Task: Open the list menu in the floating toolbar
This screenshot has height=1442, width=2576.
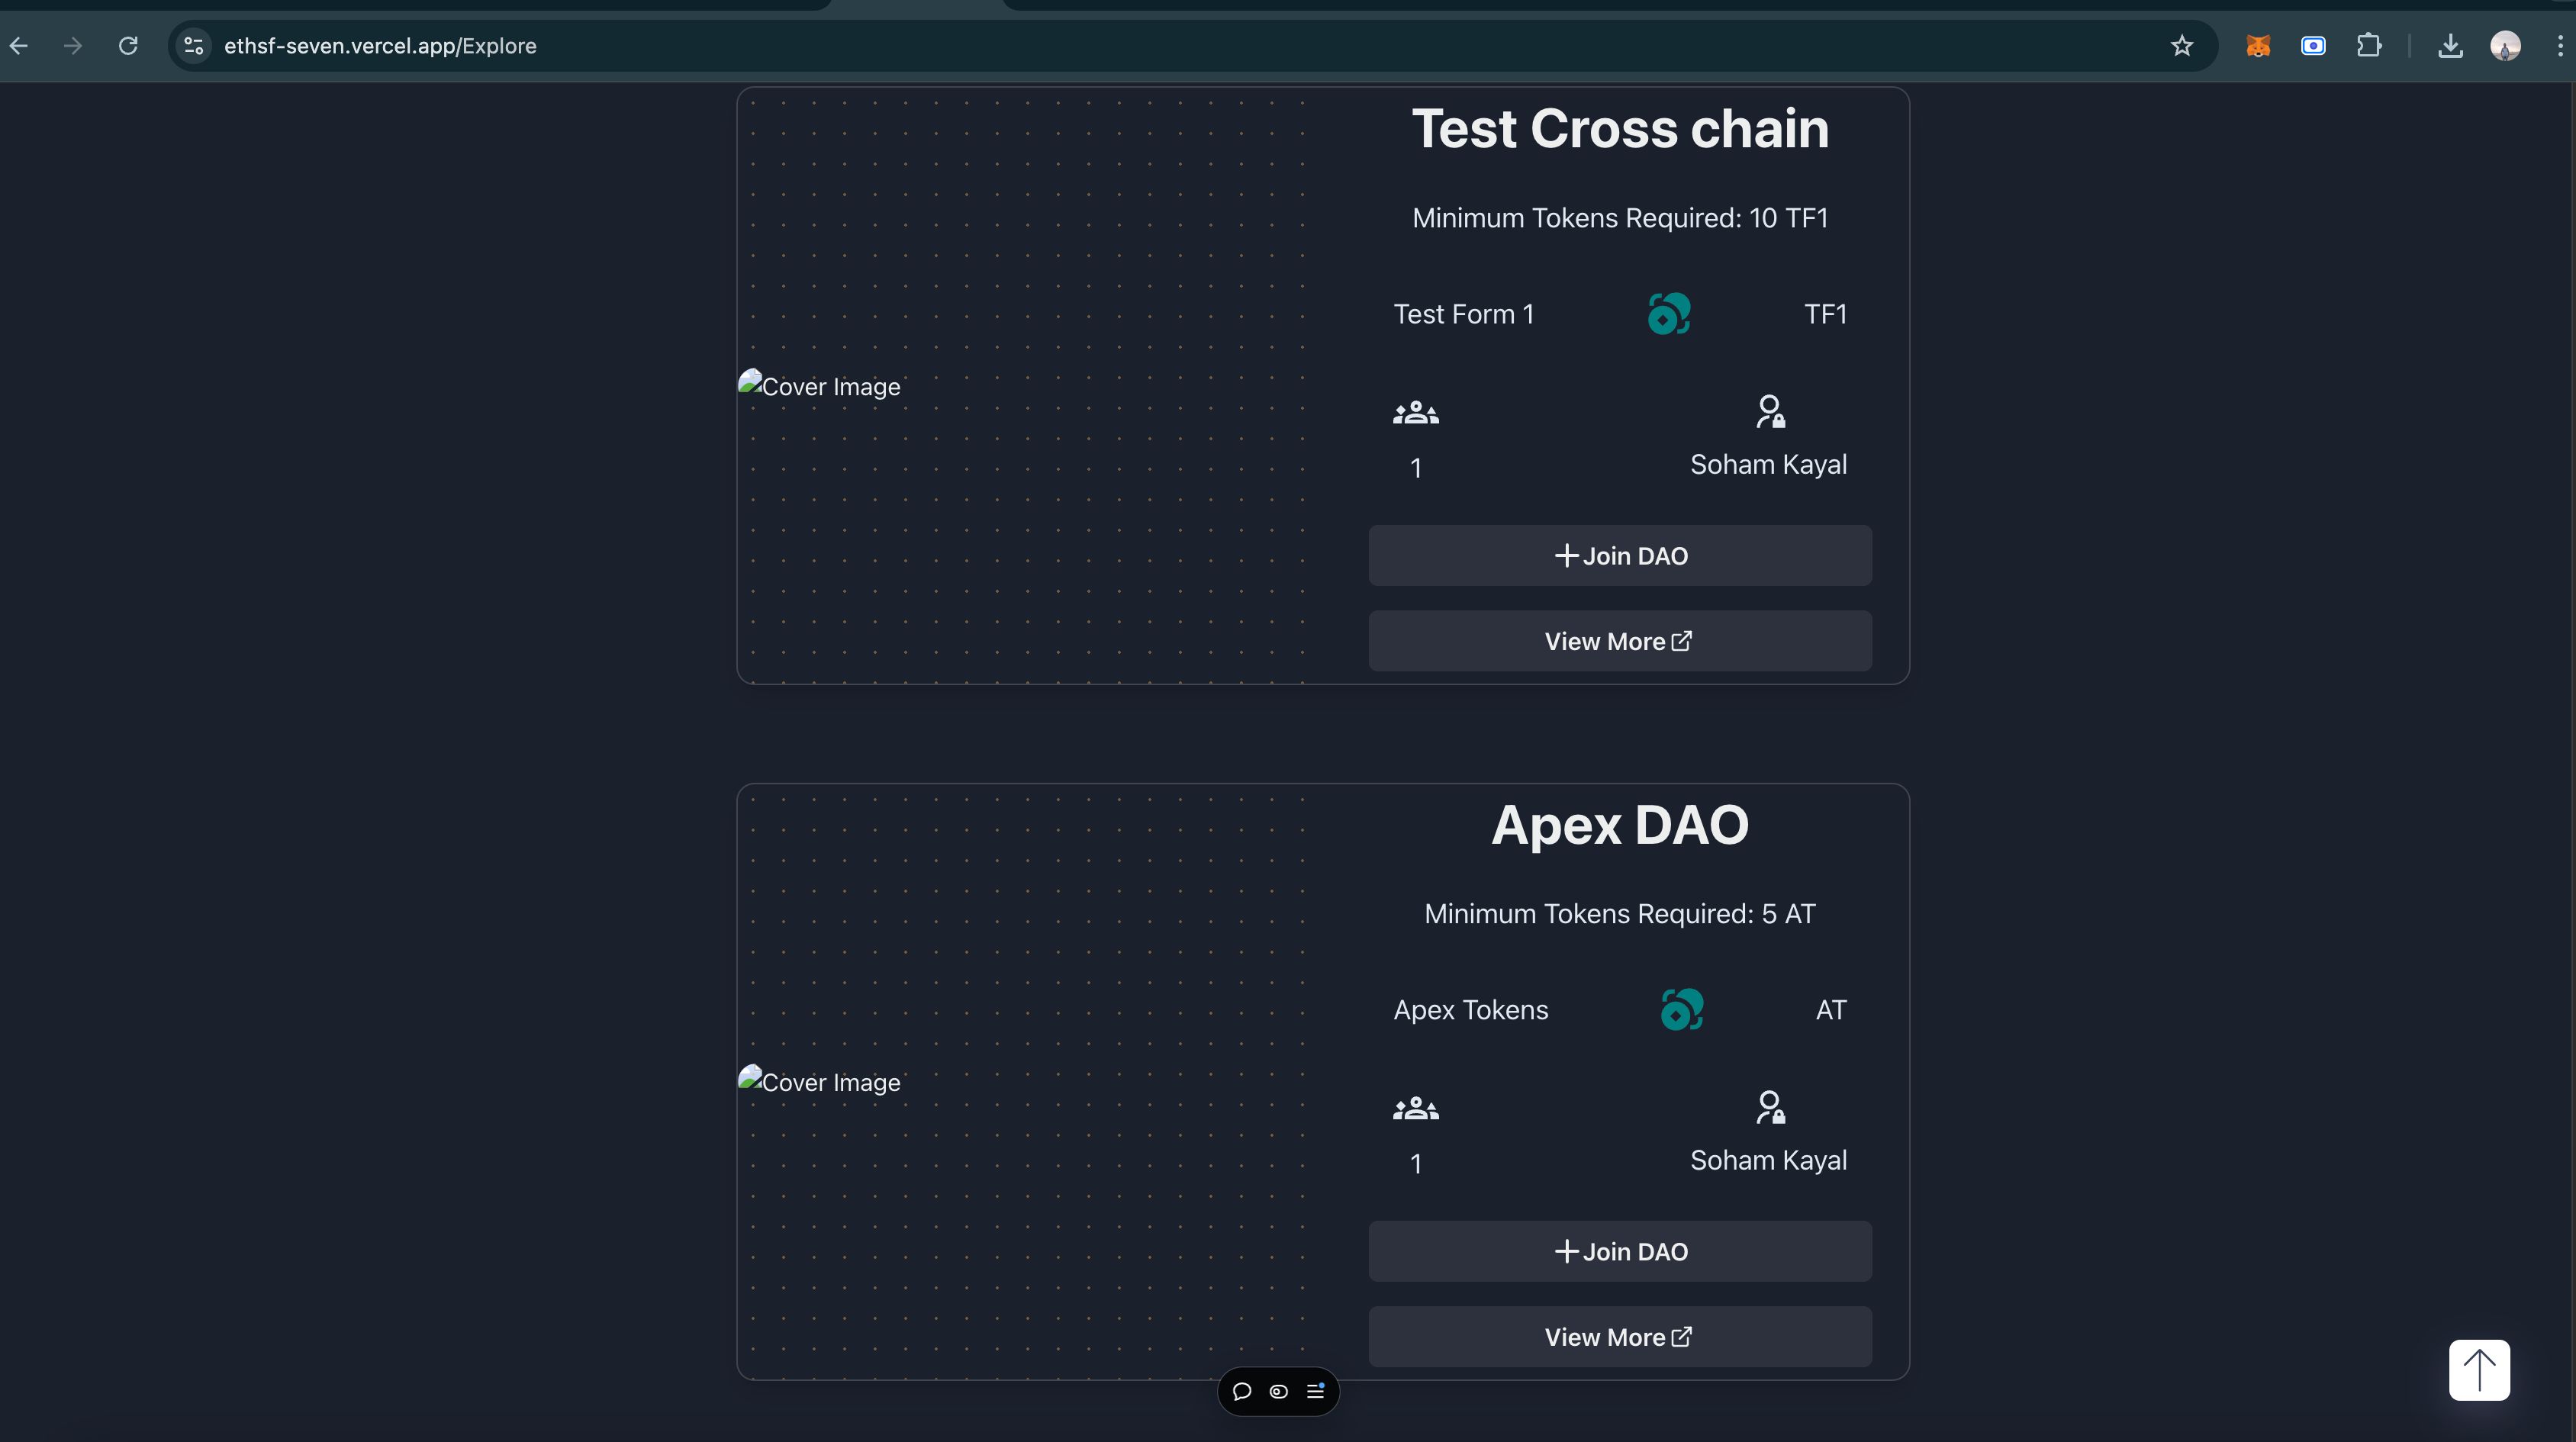Action: (1316, 1391)
